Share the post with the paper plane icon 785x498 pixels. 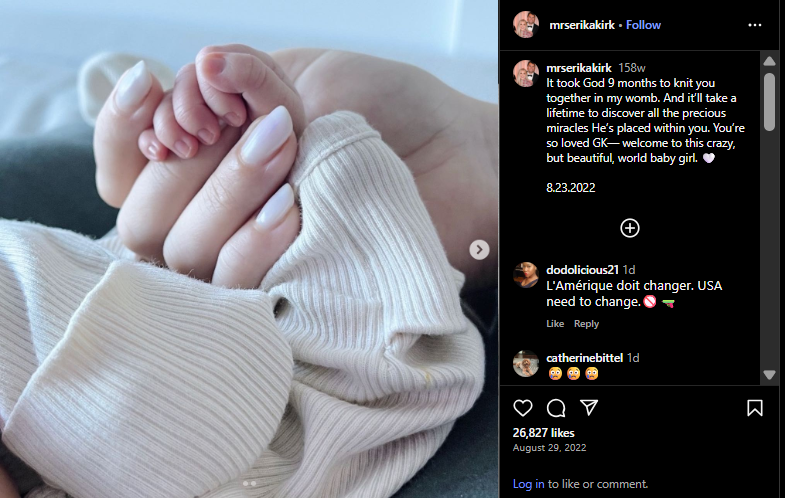(x=589, y=408)
